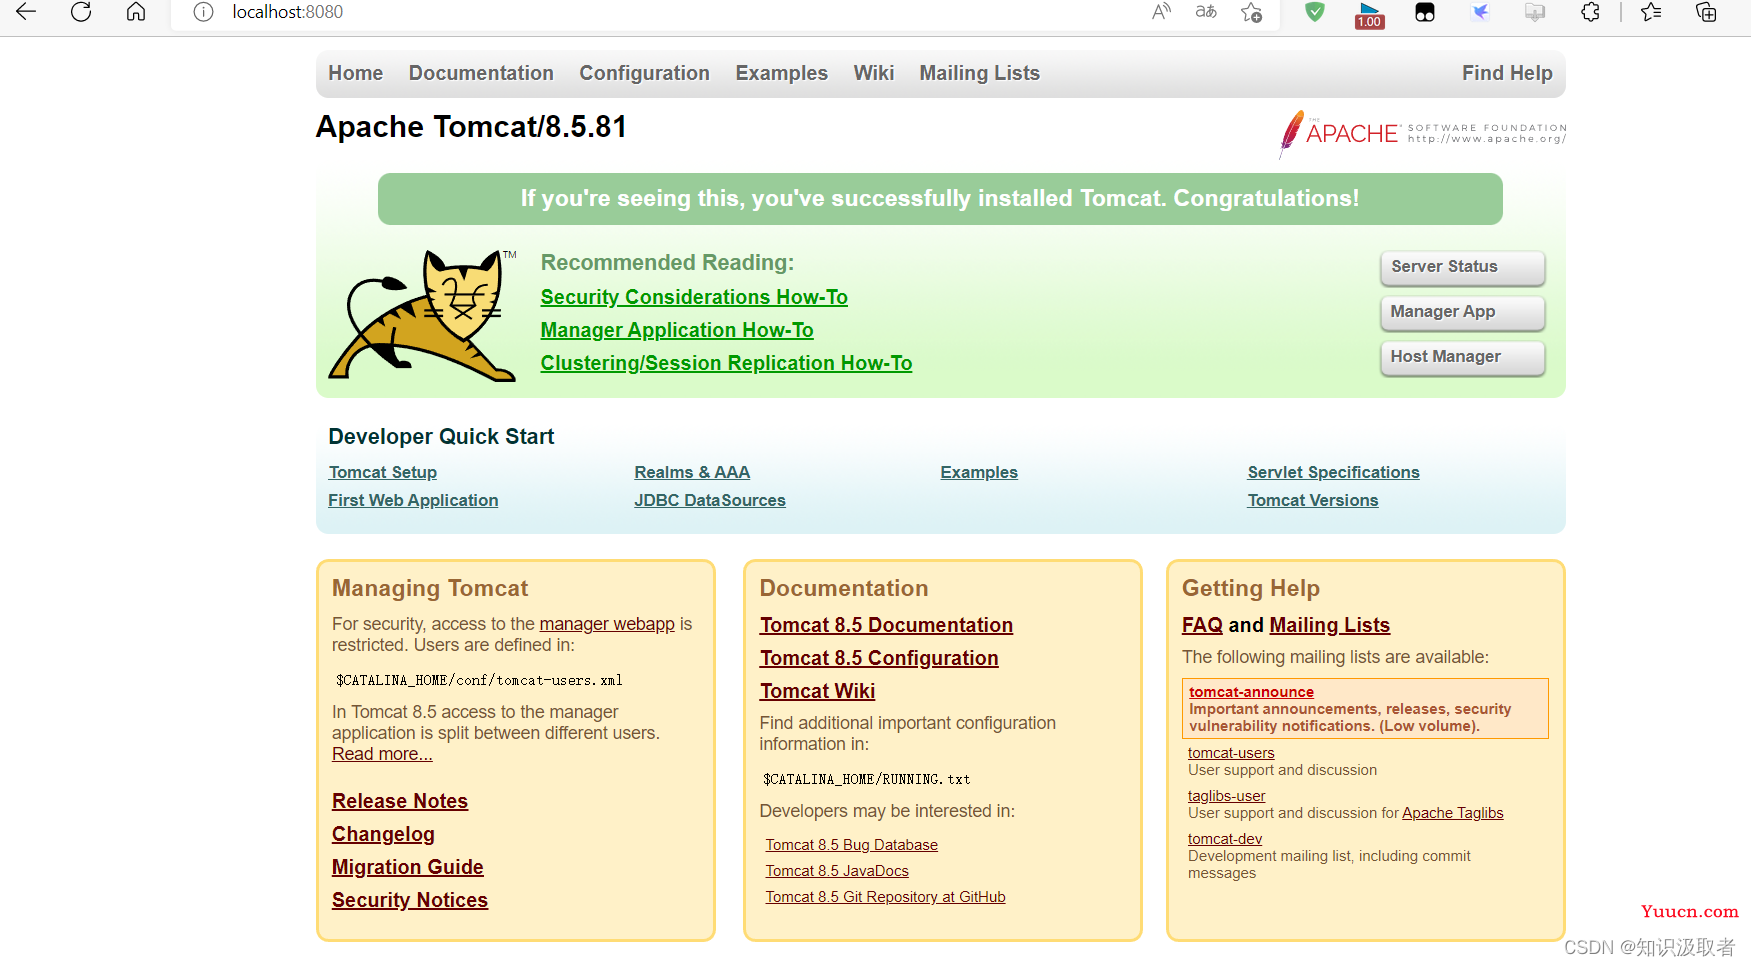Open Mailing Lists link under Getting Help
1751x966 pixels.
click(x=1329, y=625)
